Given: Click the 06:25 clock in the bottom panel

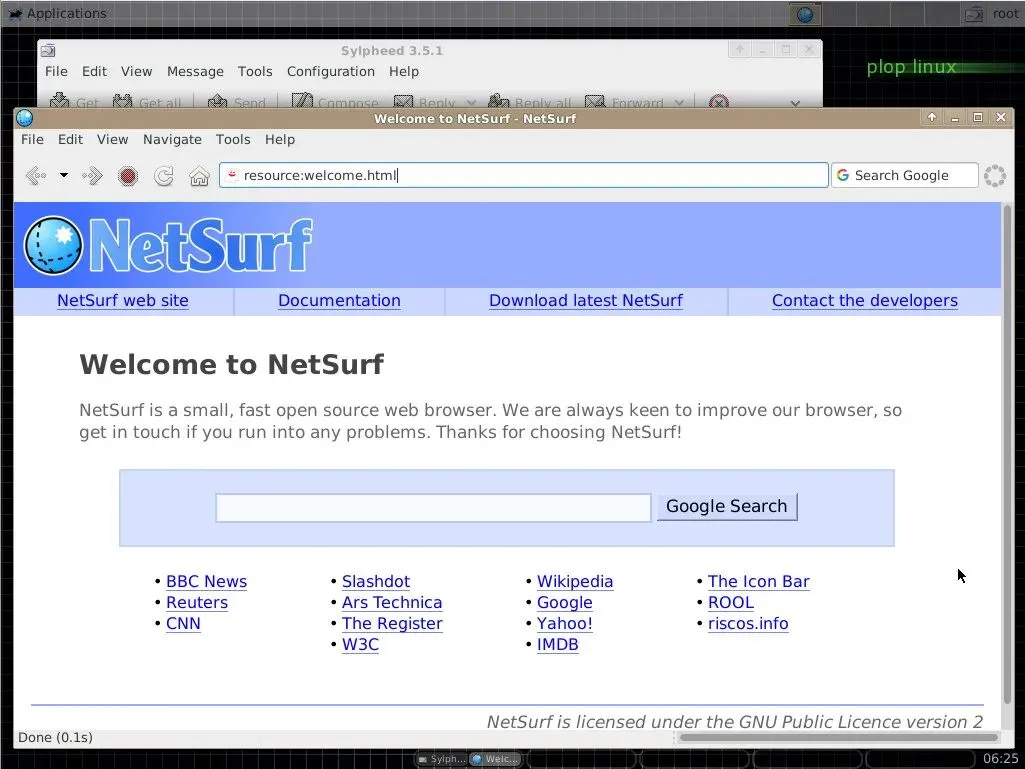Looking at the screenshot, I should [x=1001, y=759].
